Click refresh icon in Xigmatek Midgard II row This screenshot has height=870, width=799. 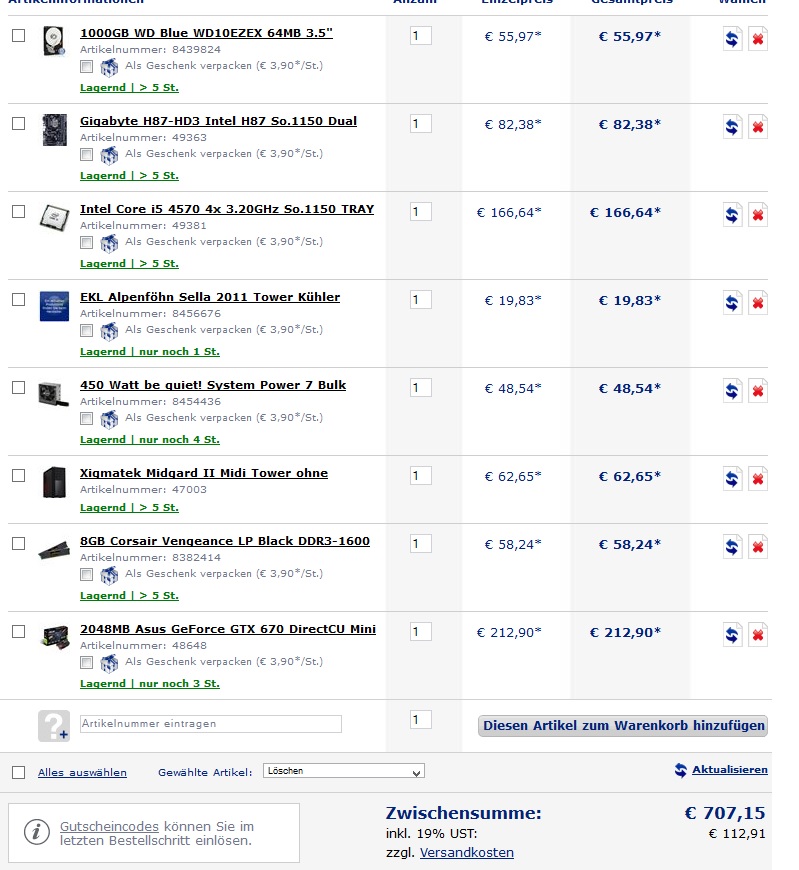[732, 479]
